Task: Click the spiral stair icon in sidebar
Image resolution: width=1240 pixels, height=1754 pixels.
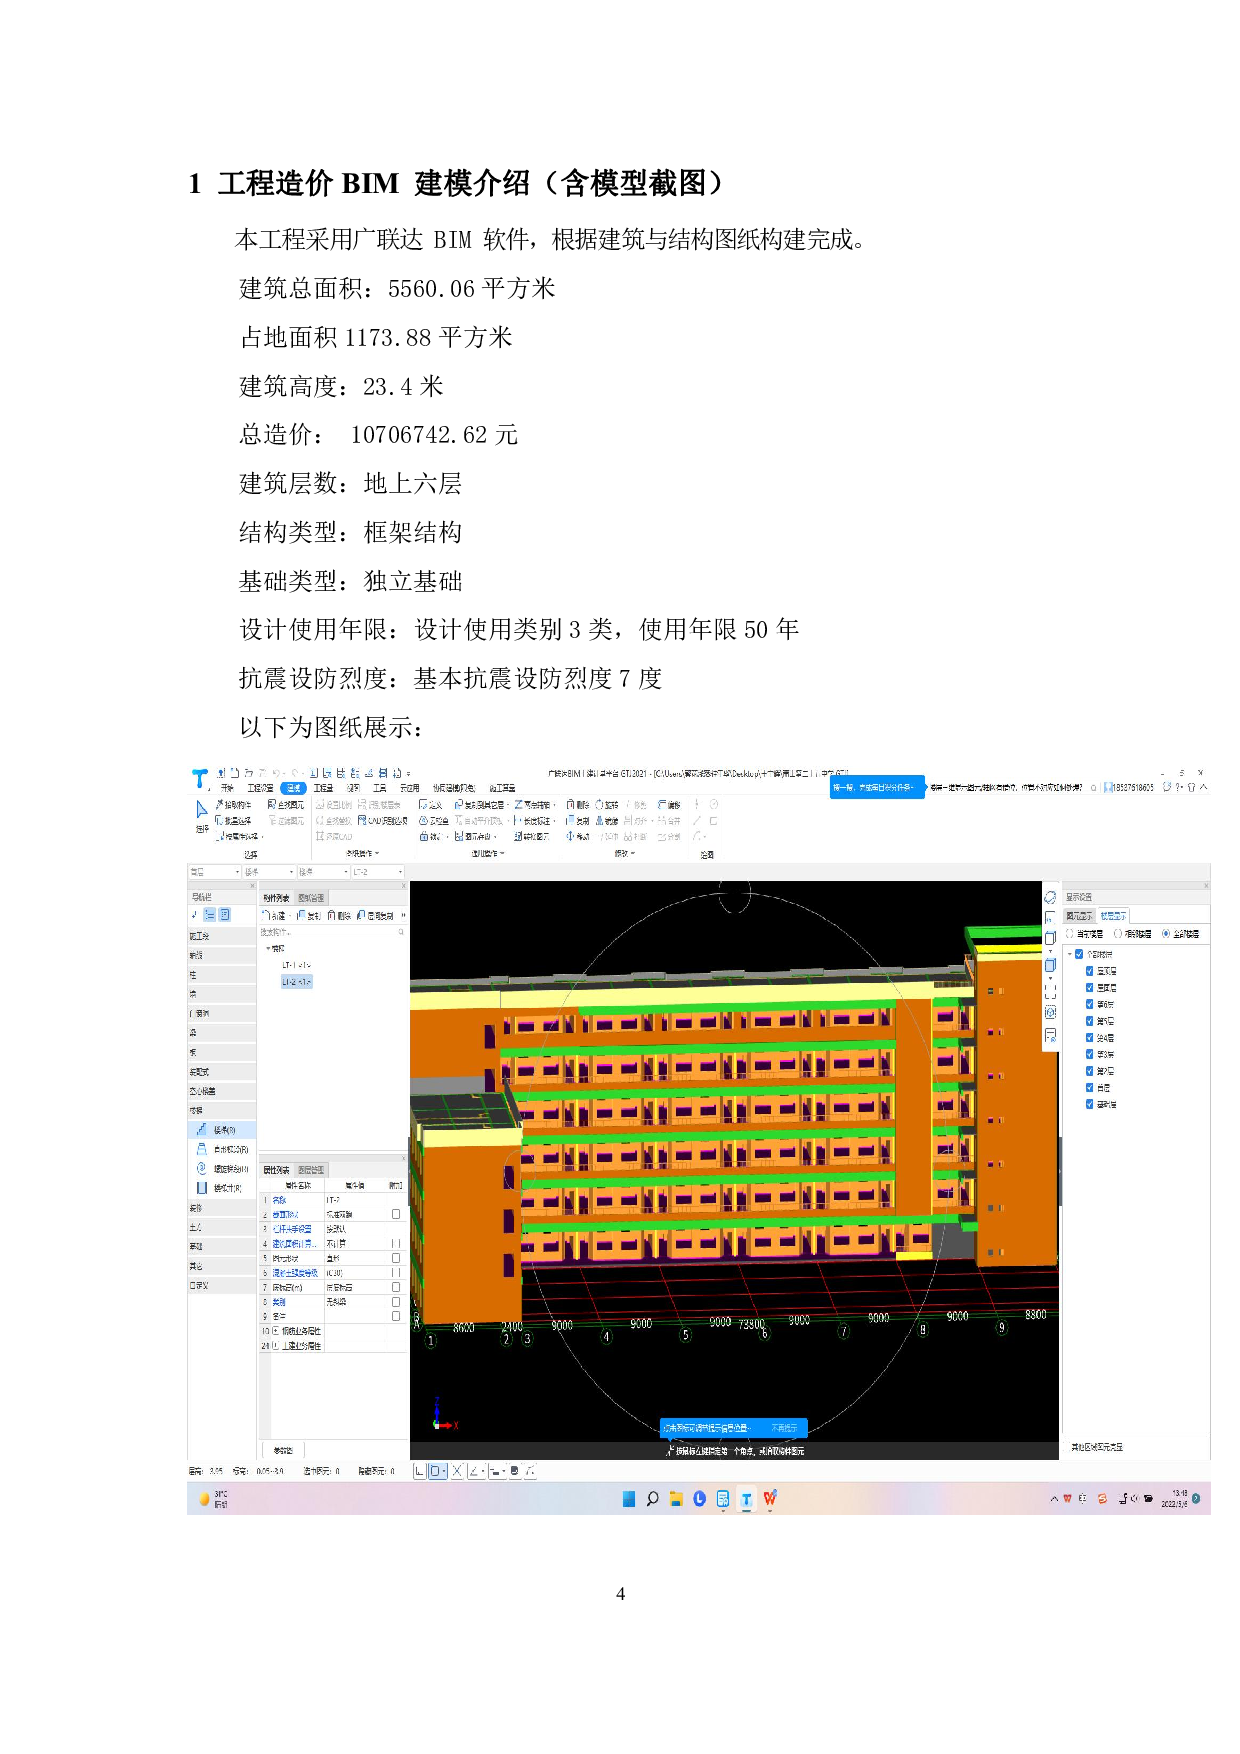Action: point(202,1168)
